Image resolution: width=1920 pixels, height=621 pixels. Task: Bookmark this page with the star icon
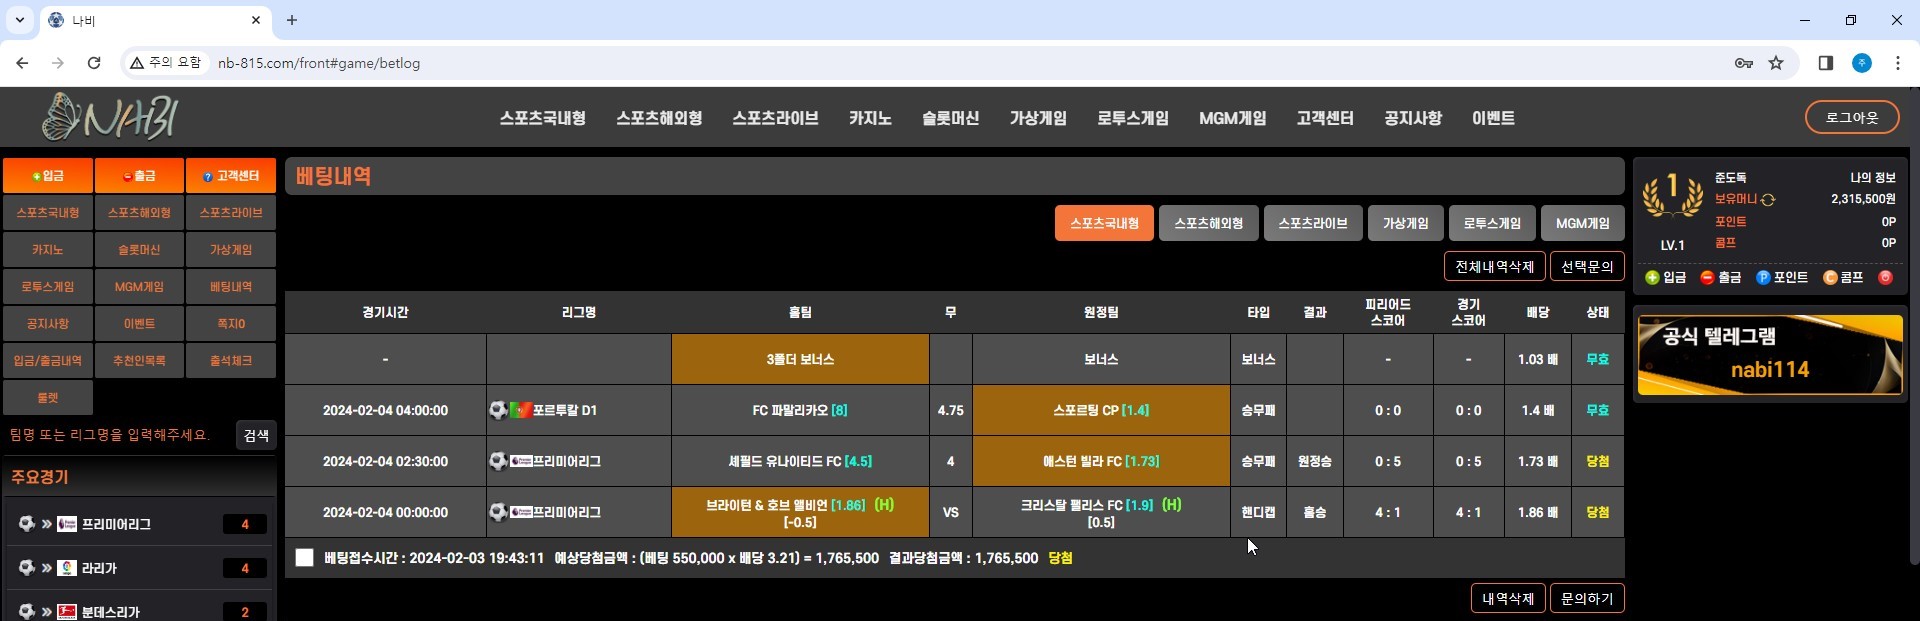1776,63
